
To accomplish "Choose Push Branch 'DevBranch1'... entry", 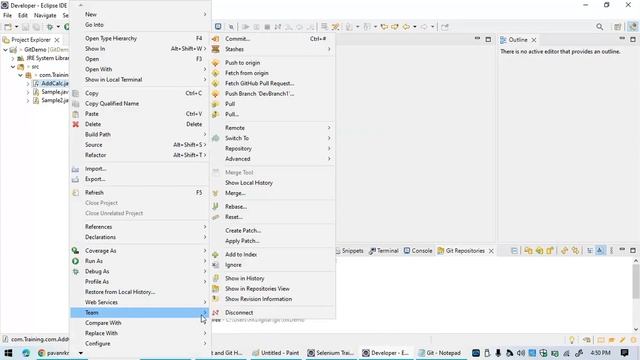I will pyautogui.click(x=273, y=93).
